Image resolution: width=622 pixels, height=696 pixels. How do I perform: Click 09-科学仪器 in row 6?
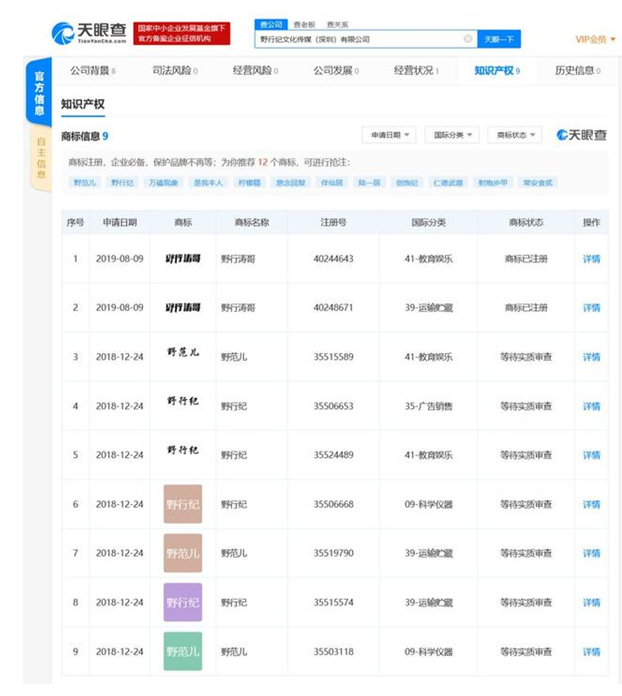[428, 504]
